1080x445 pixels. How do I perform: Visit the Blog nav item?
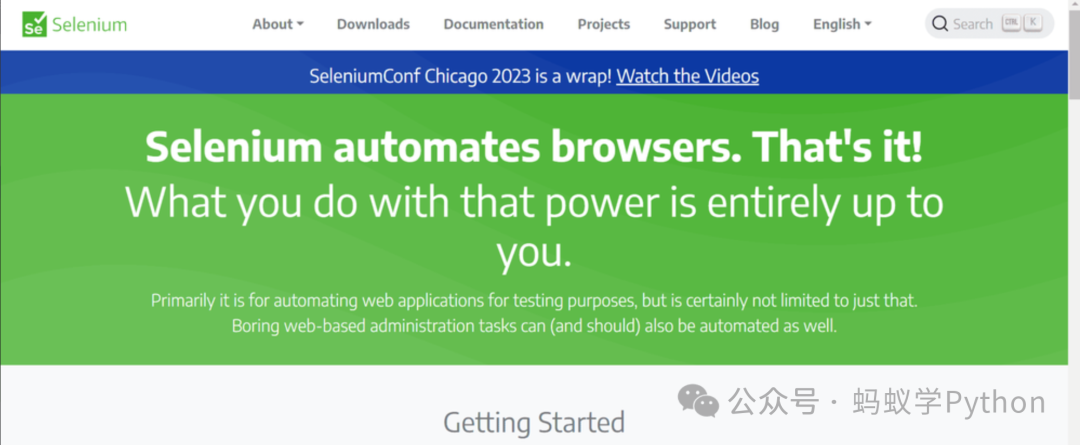[x=765, y=24]
